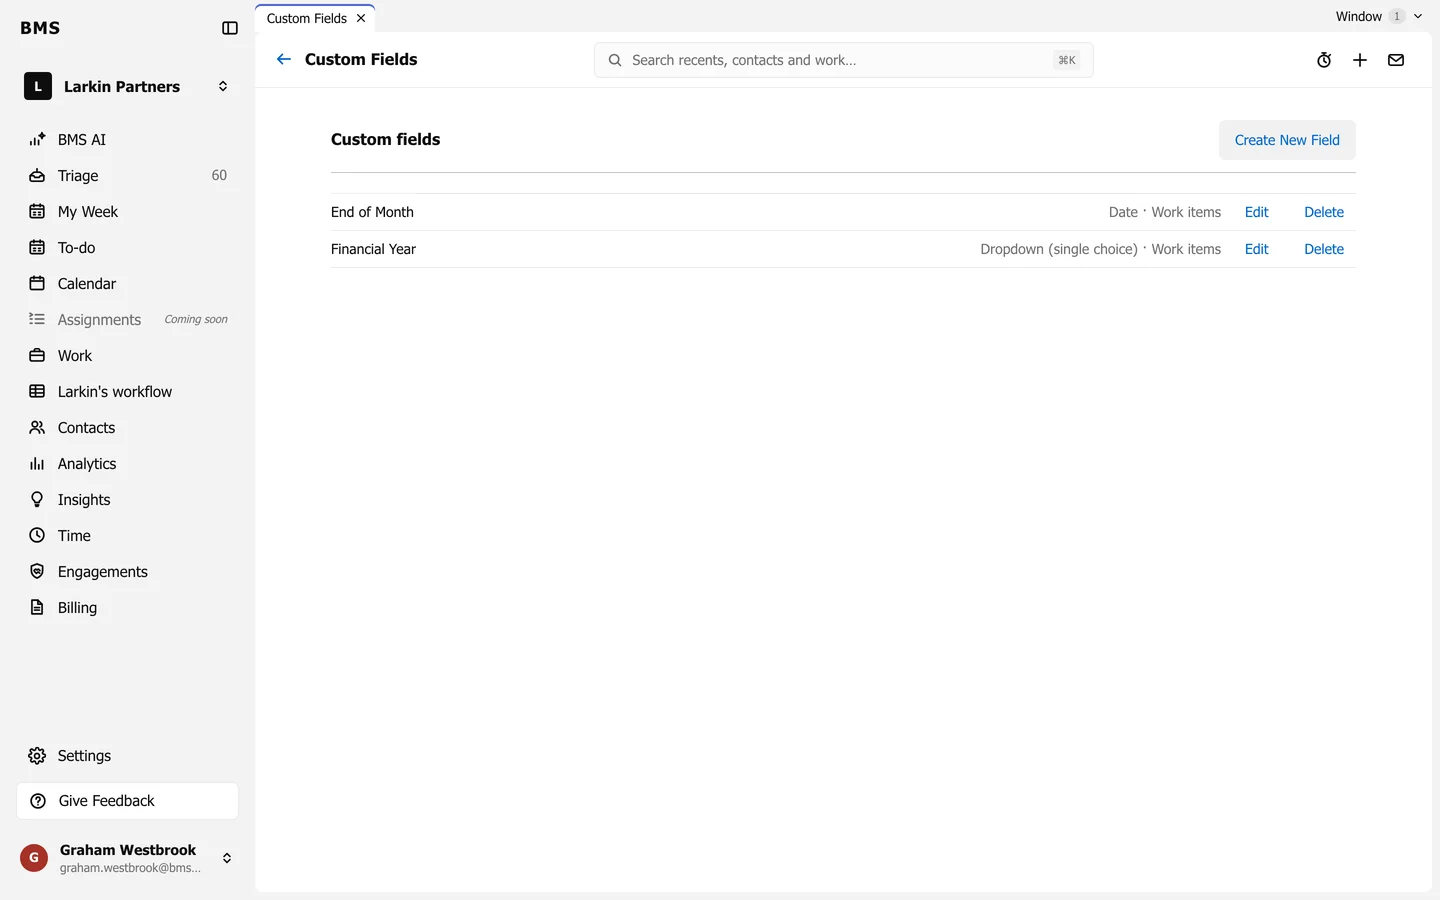Screen dimensions: 1440x900
Task: Delete the End of Month field
Action: [x=1324, y=212]
